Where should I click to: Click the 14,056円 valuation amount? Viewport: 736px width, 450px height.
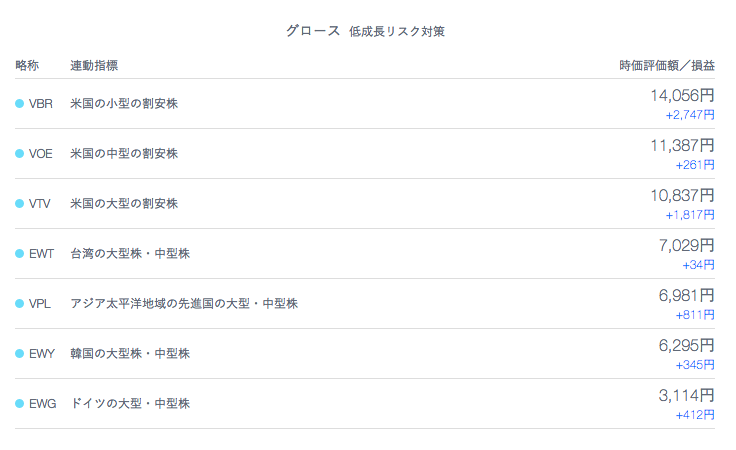pos(682,96)
